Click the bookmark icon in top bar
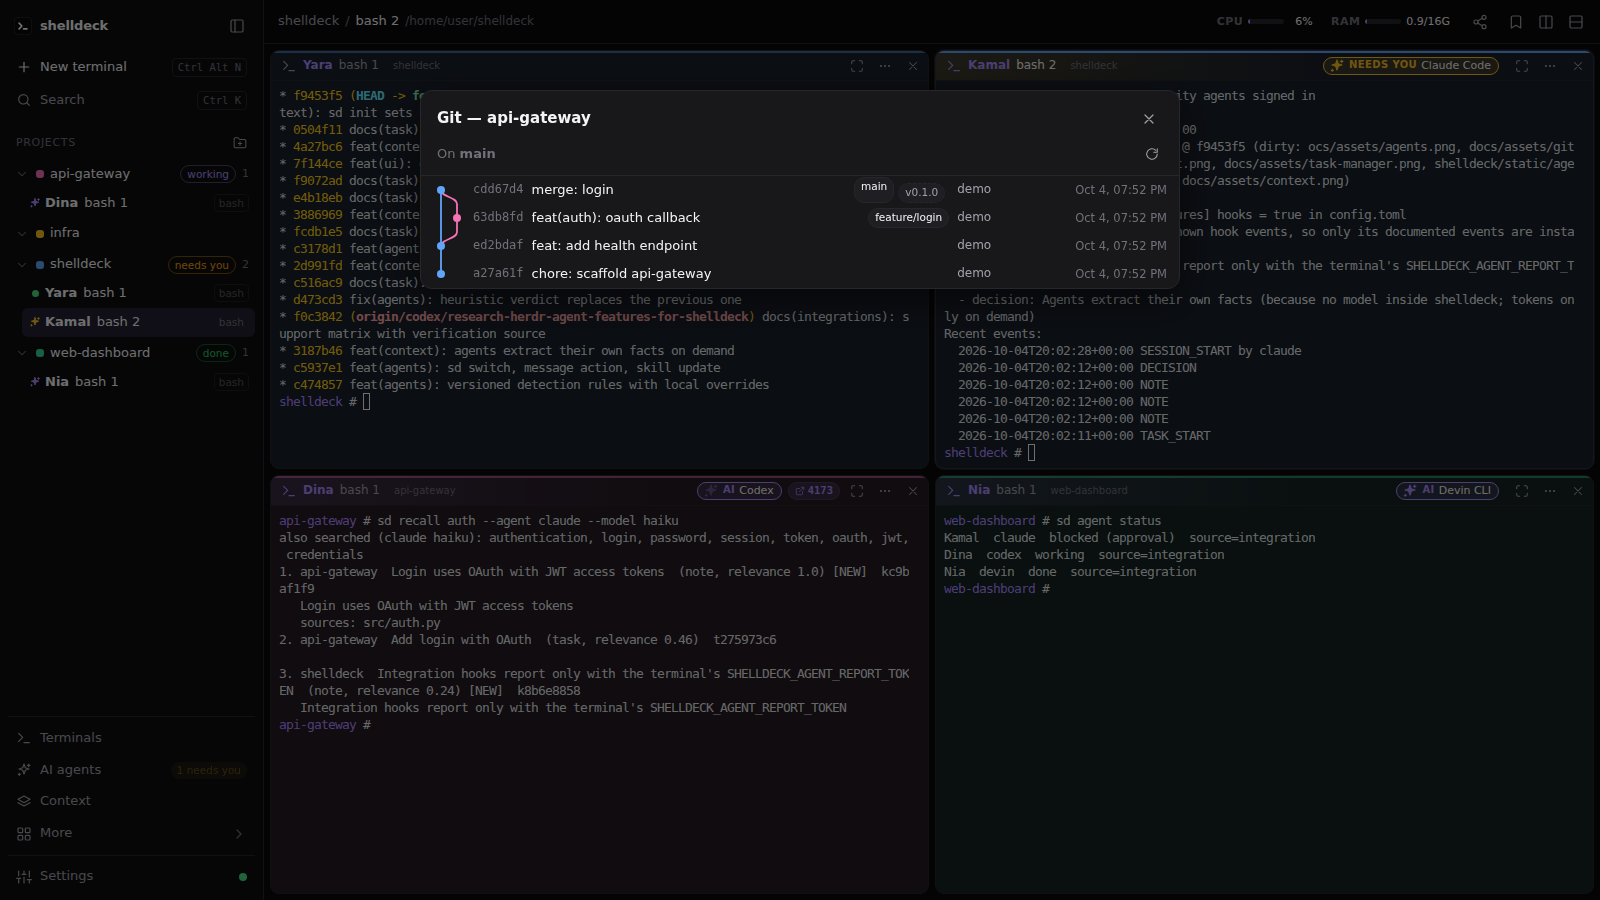The height and width of the screenshot is (900, 1600). tap(1516, 22)
